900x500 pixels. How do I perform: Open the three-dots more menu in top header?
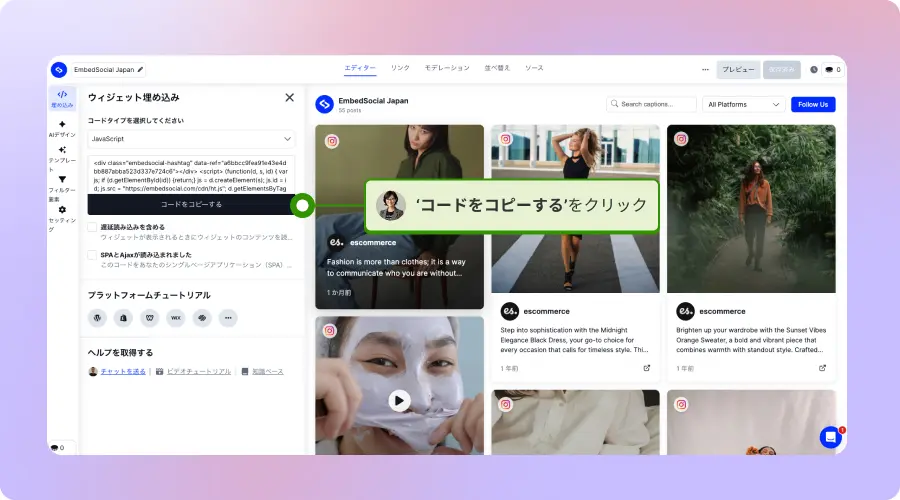point(705,69)
